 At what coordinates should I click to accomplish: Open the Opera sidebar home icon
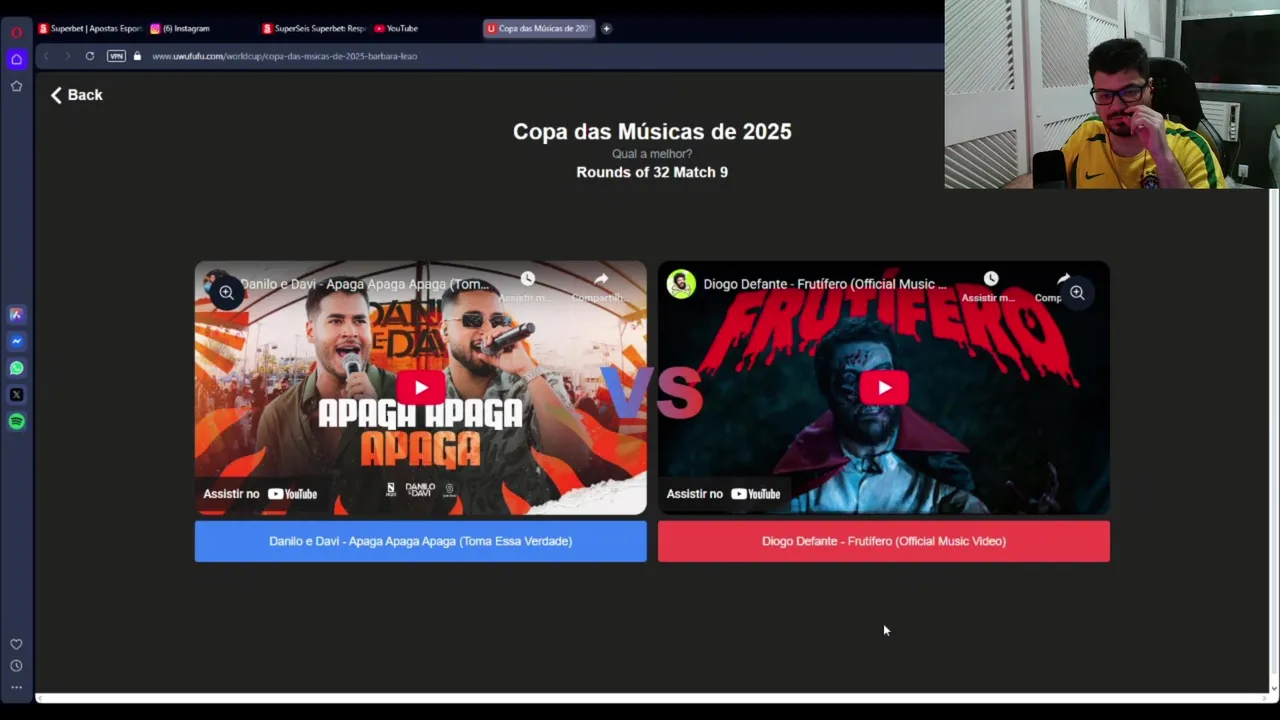[x=16, y=59]
